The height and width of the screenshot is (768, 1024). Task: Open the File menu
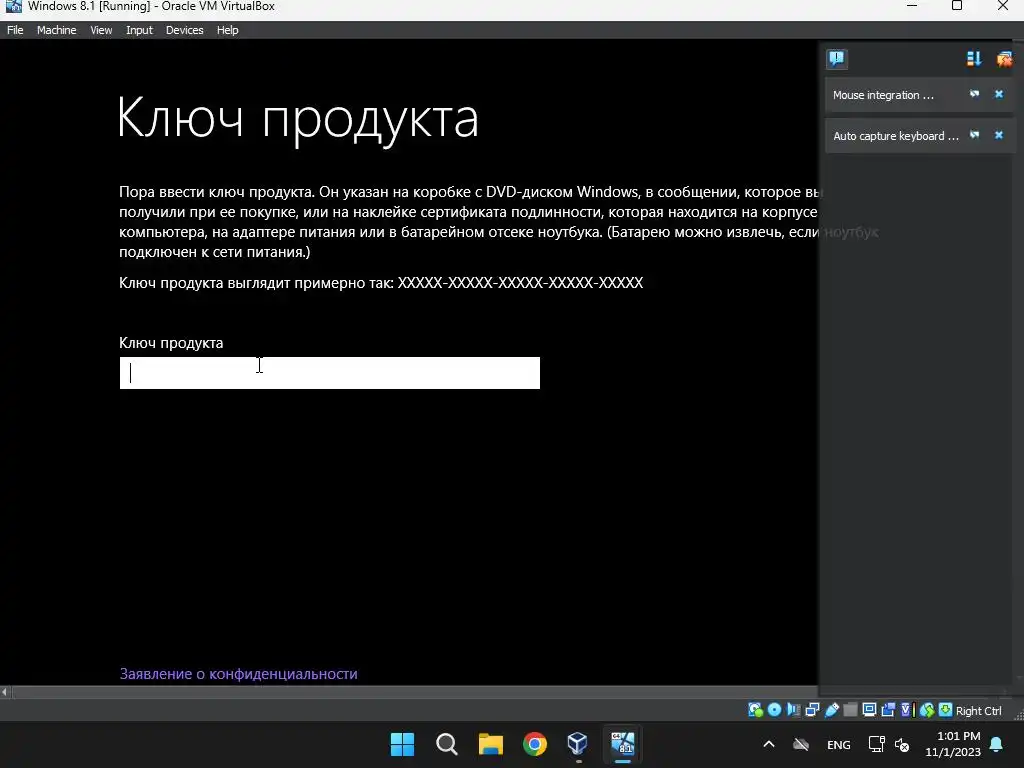click(x=15, y=30)
